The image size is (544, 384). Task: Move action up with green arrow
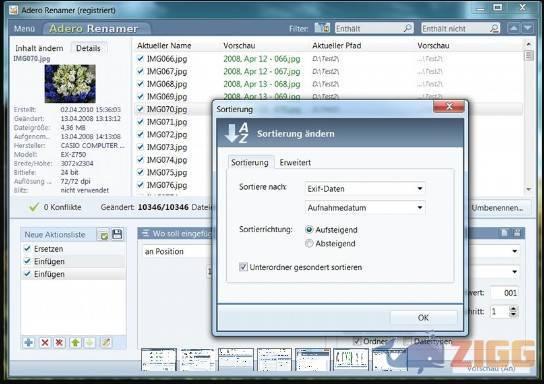[x=75, y=343]
